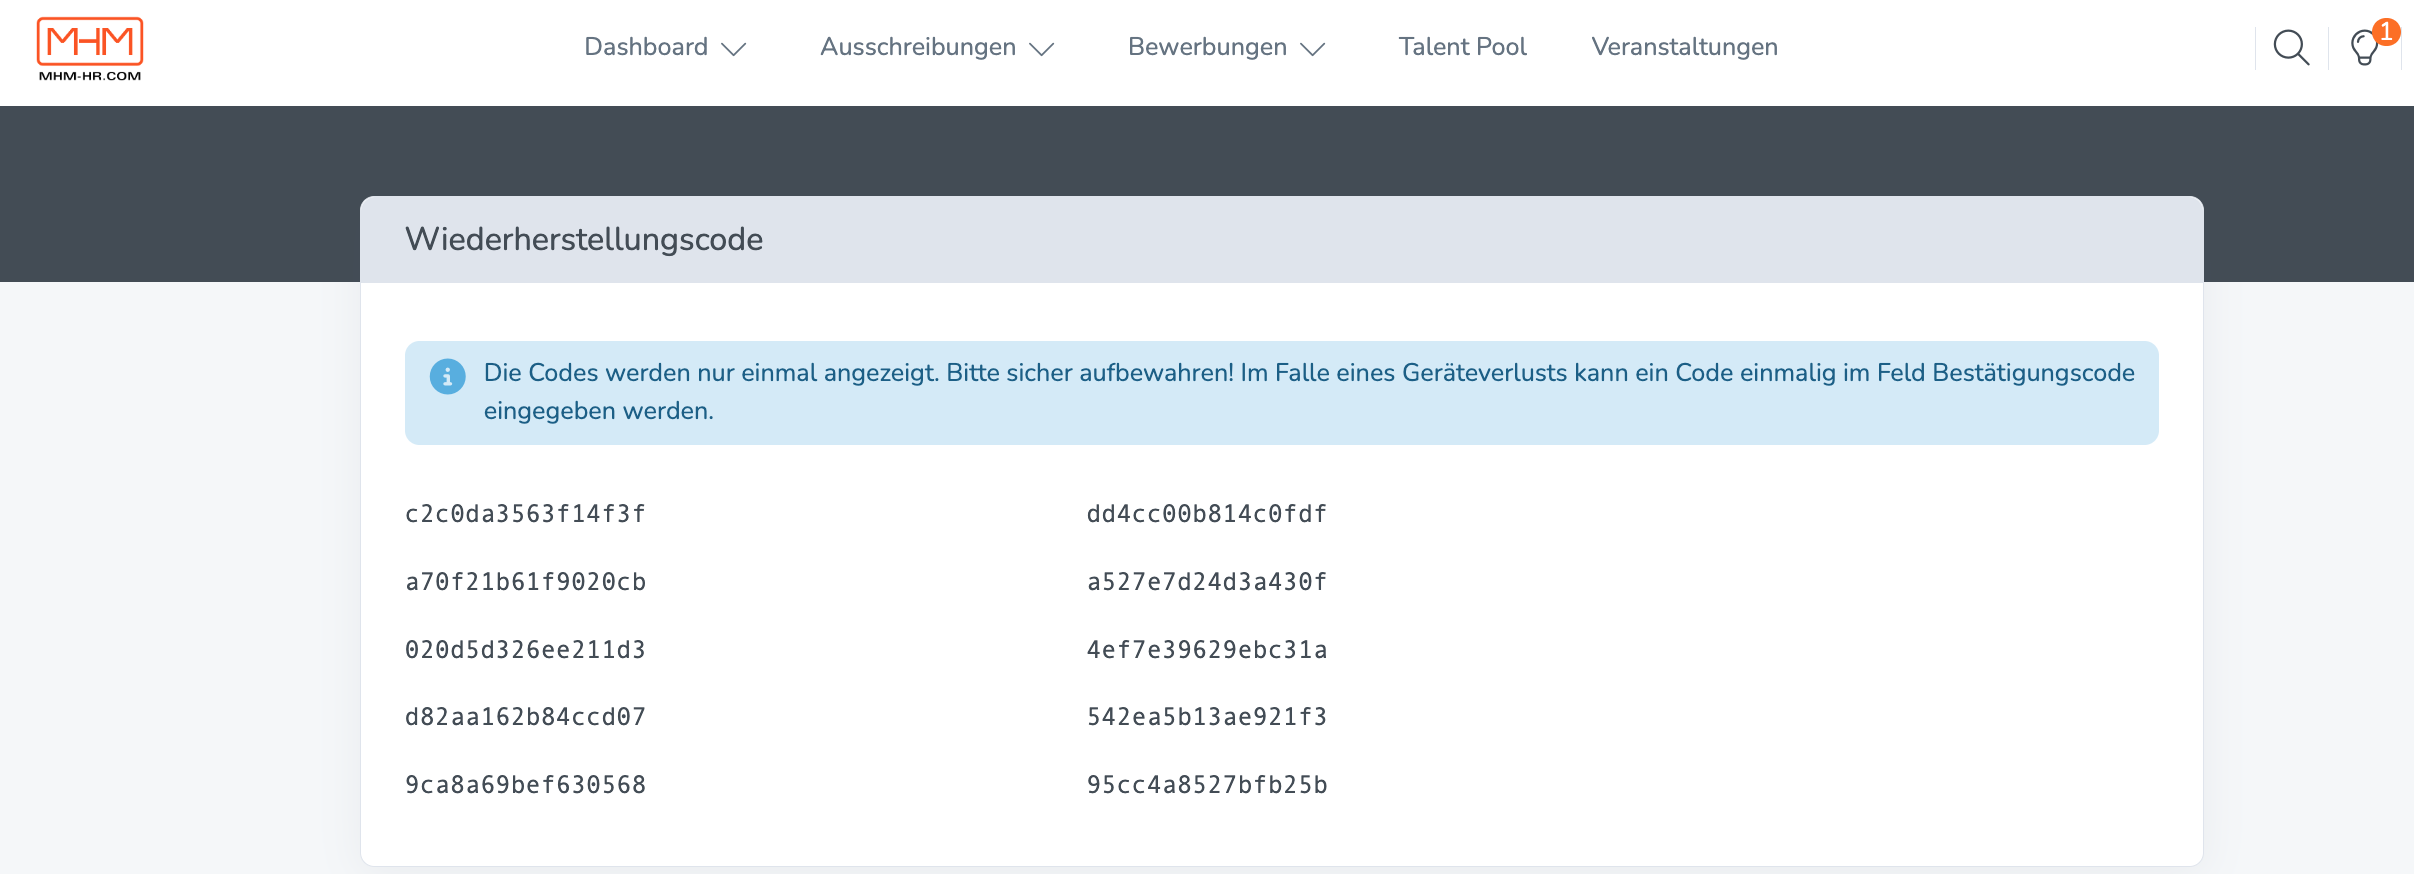Screen dimensions: 2414x874
Task: Open the Ausschreibungen menu
Action: coord(917,47)
